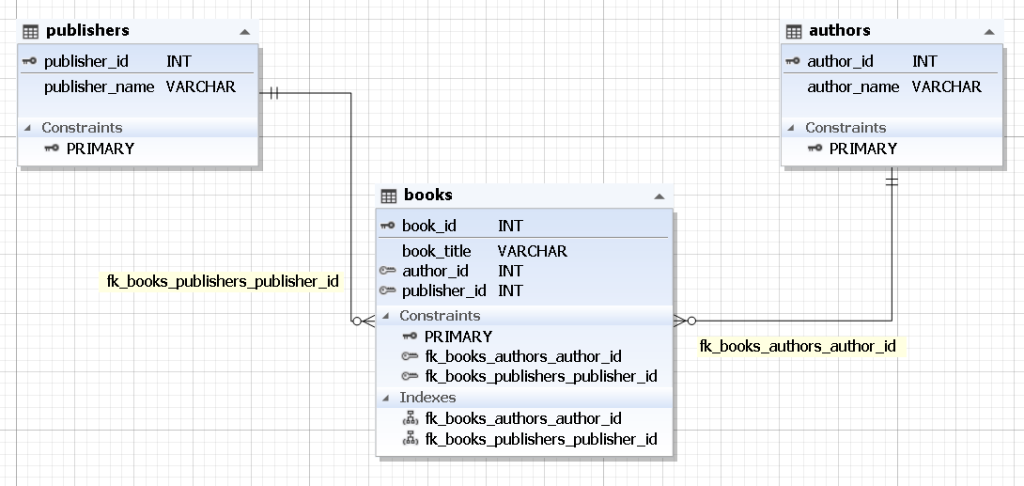Click the authors table grid icon

(x=793, y=31)
